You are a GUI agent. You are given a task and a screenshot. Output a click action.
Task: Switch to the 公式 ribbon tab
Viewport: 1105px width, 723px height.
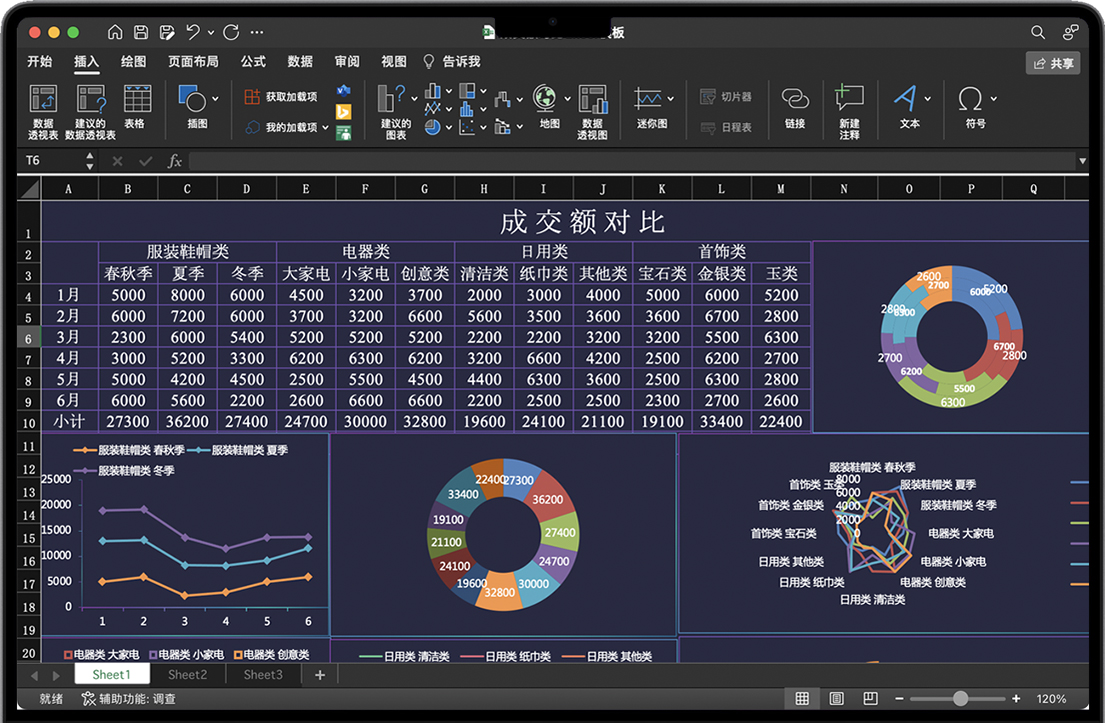click(x=253, y=62)
